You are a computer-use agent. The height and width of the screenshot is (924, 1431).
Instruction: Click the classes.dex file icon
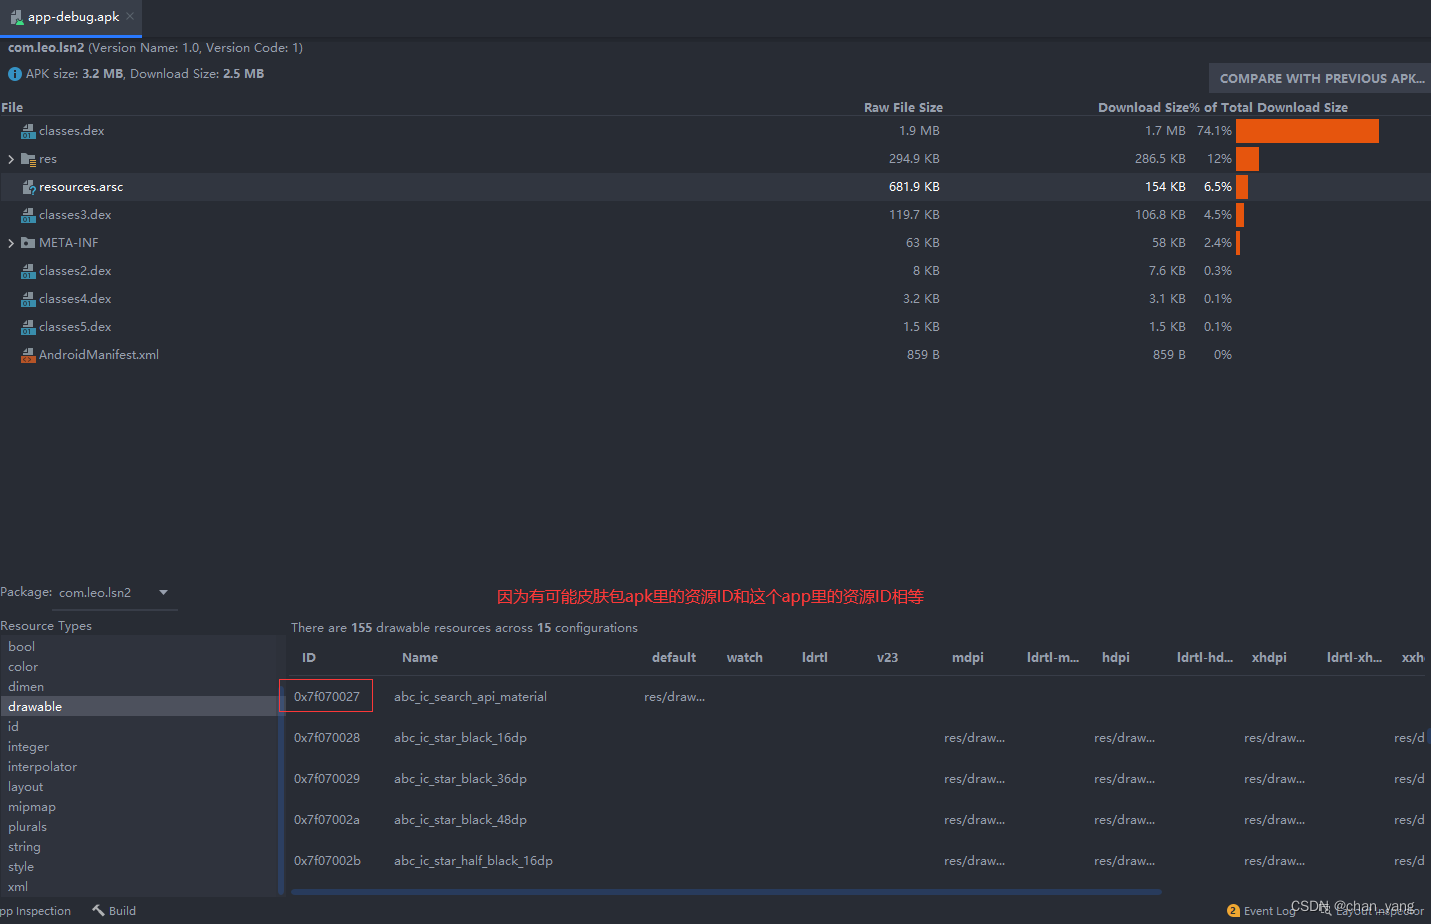(29, 131)
